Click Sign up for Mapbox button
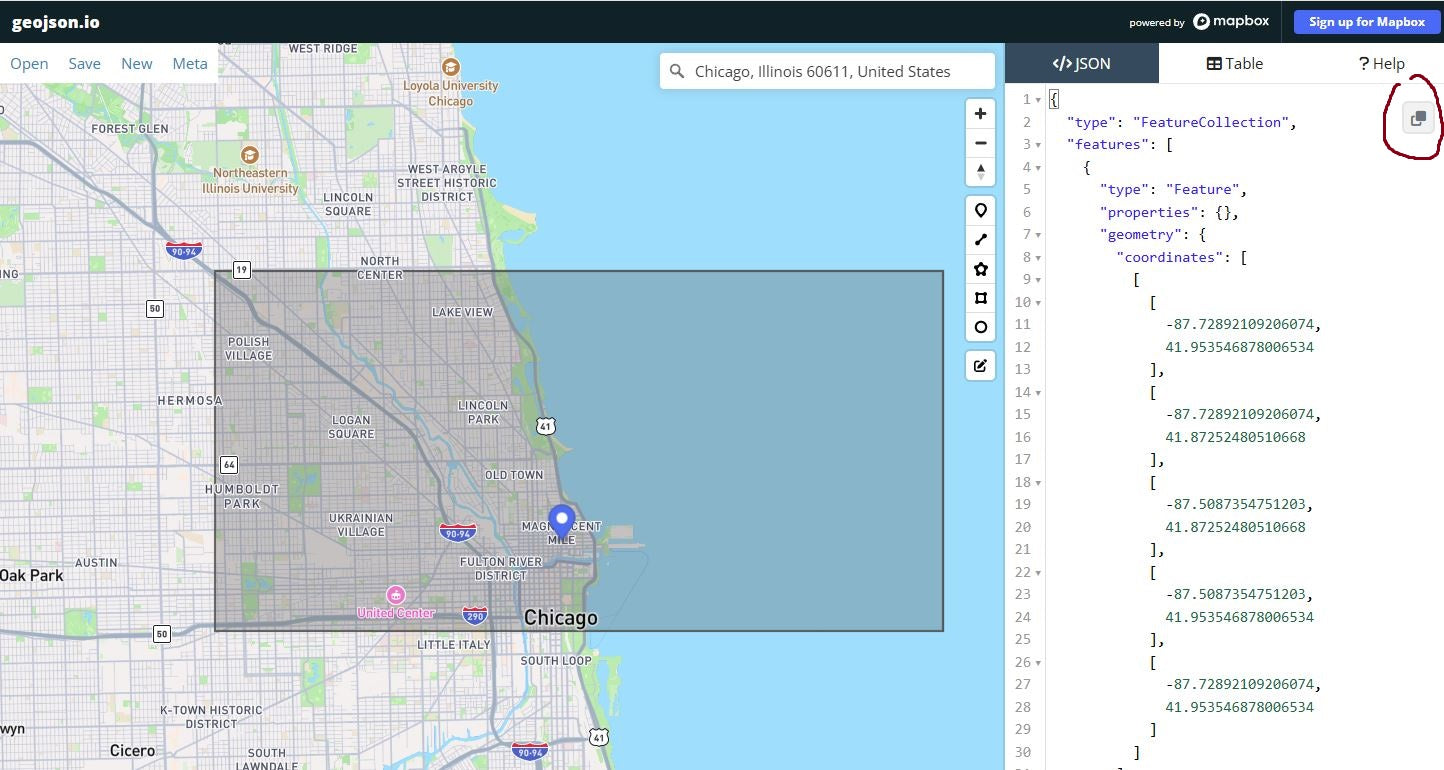The width and height of the screenshot is (1444, 770). [x=1366, y=22]
